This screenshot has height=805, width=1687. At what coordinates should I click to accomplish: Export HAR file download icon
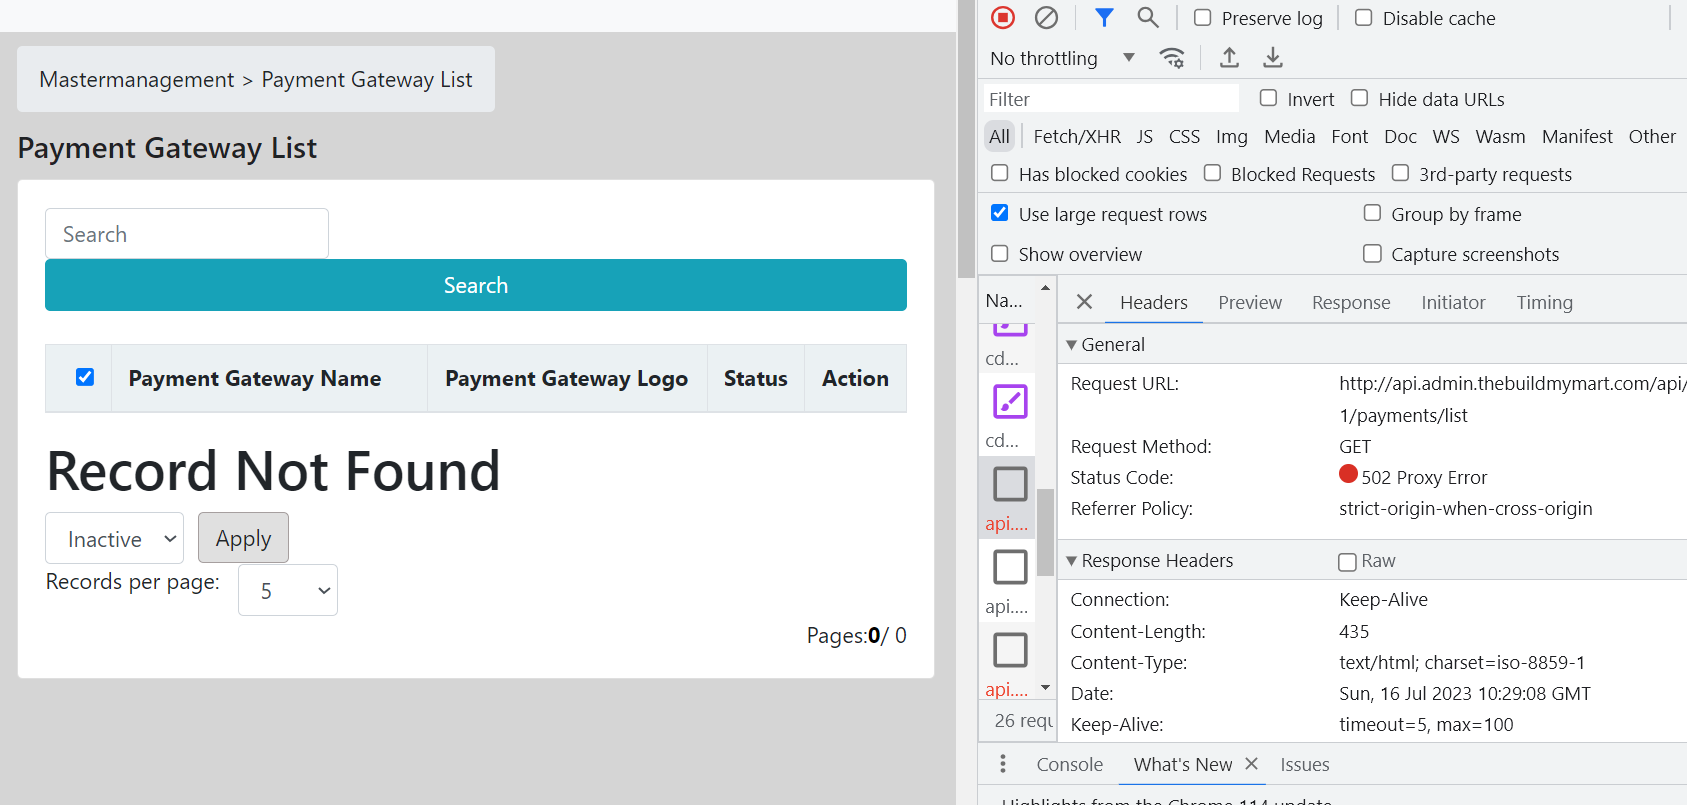click(x=1272, y=58)
